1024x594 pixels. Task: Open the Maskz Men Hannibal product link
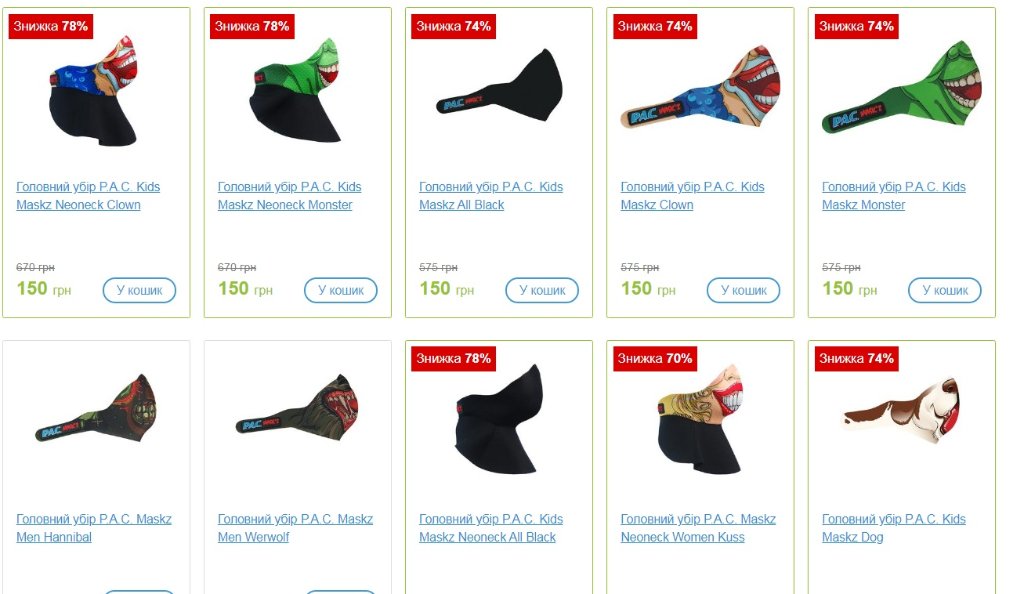[94, 528]
